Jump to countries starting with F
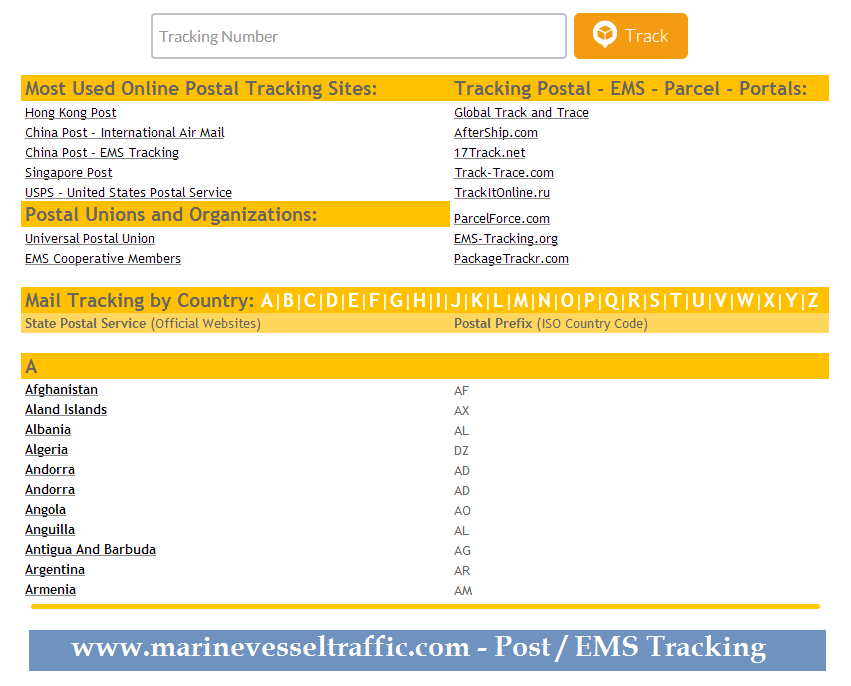851x686 pixels. point(373,301)
